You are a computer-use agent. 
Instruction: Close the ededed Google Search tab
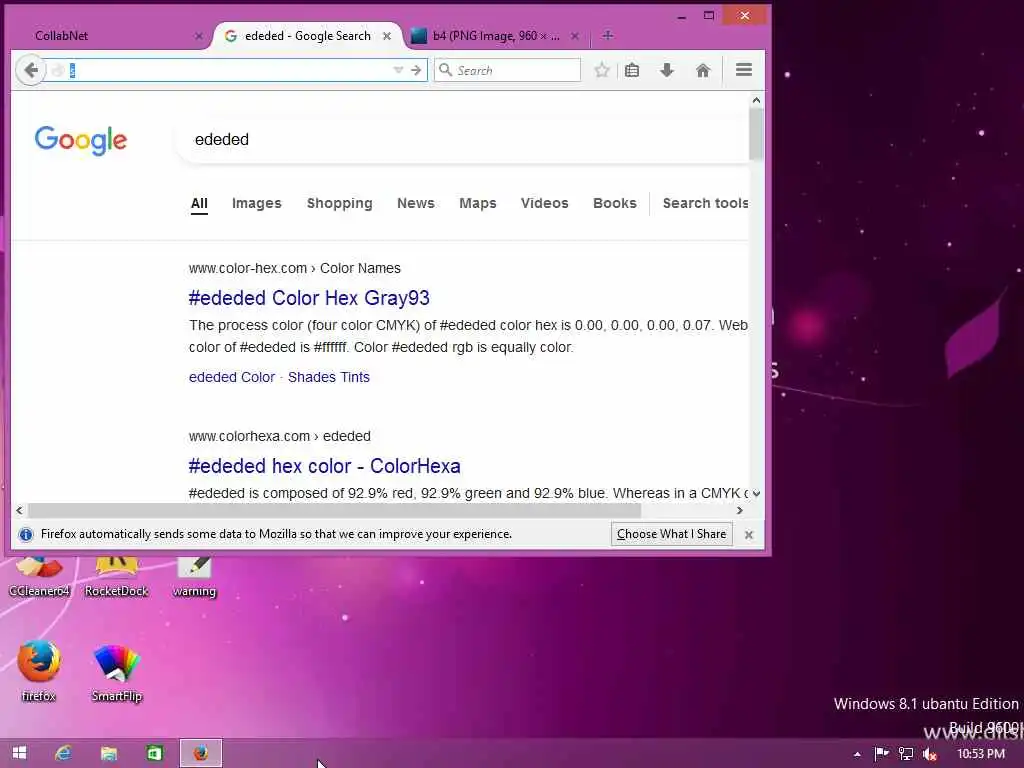(387, 37)
